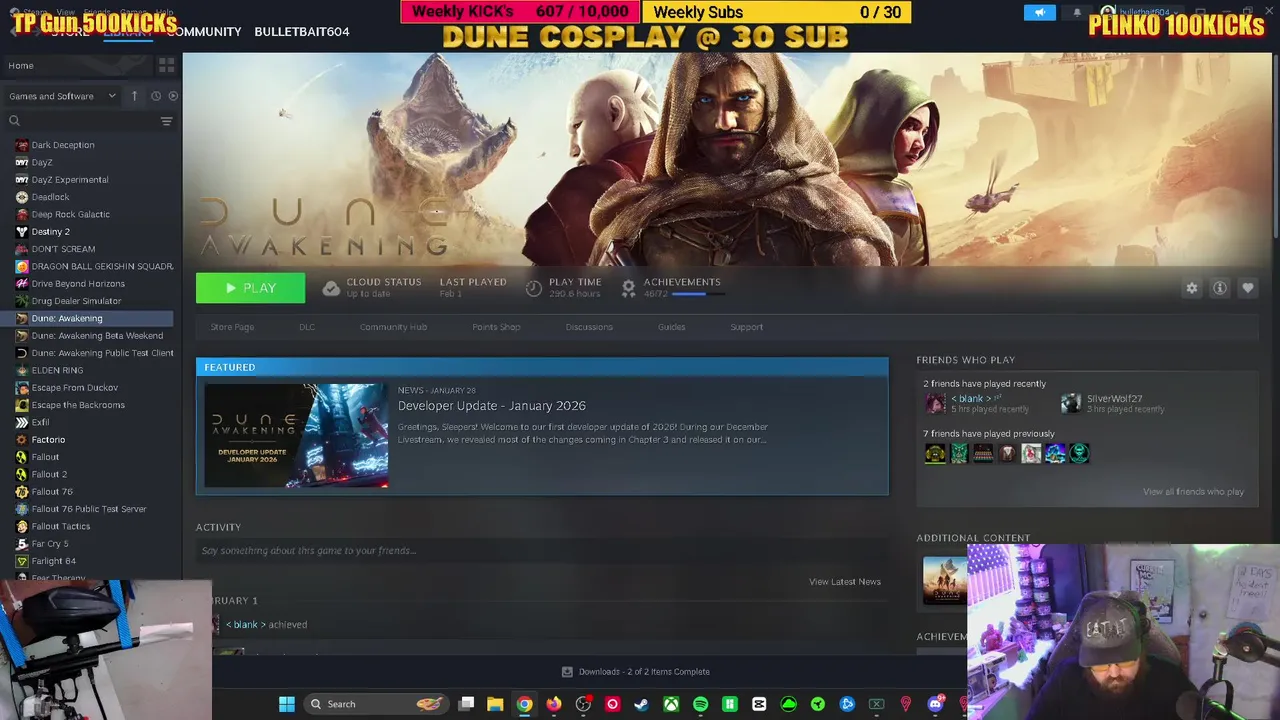Open Google Chrome from the taskbar
The image size is (1280, 720).
(524, 704)
